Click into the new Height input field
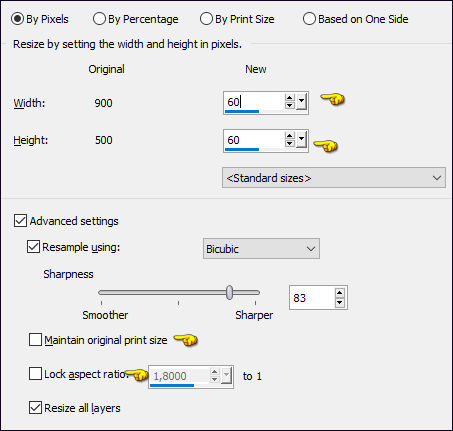Screen dimensions: 453x431 click(x=254, y=140)
